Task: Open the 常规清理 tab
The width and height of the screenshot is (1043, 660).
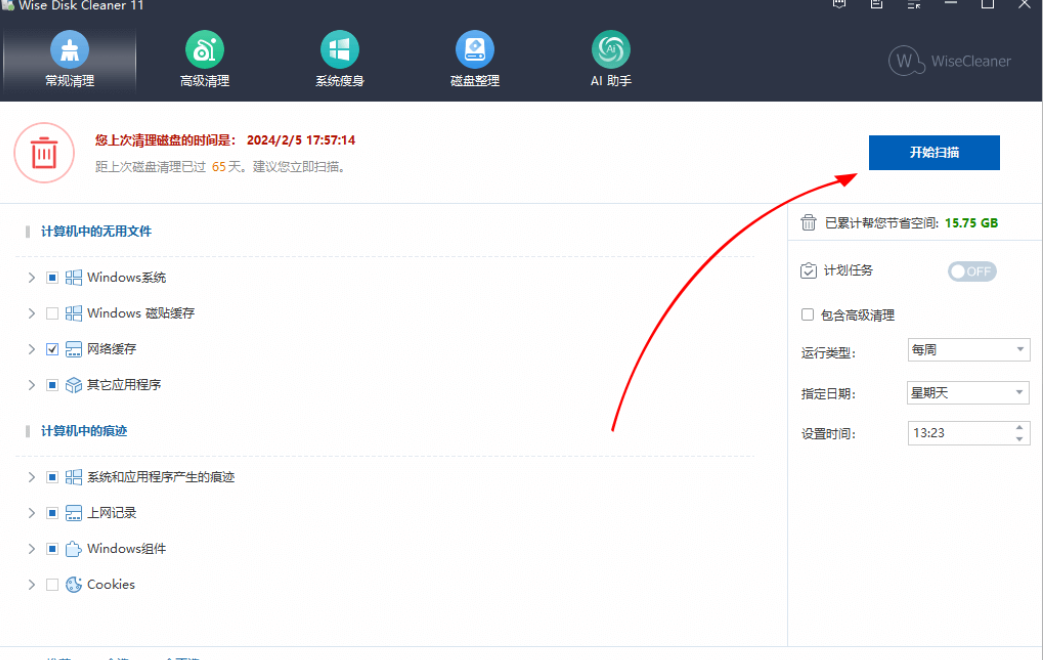Action: pyautogui.click(x=70, y=61)
